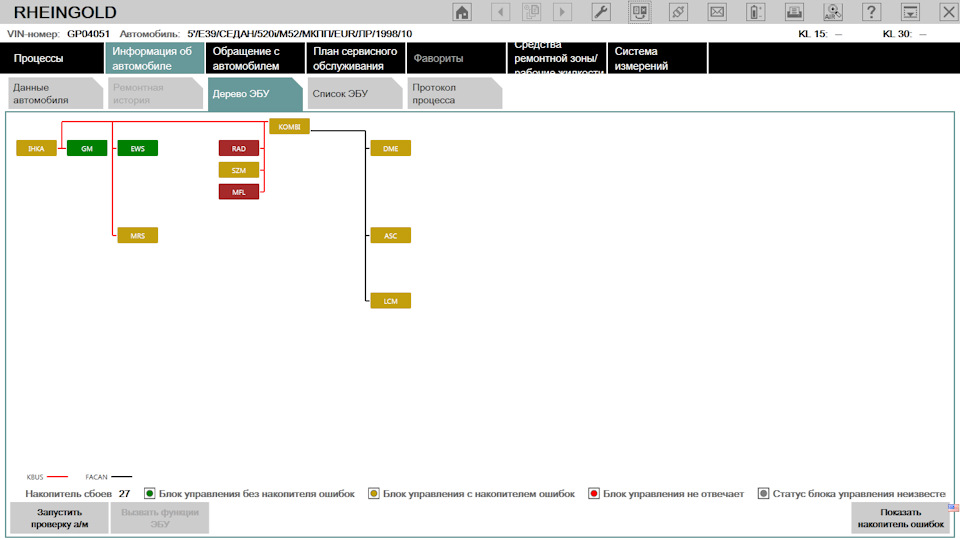The height and width of the screenshot is (540, 960).
Task: Open the wrench settings icon
Action: coord(601,12)
